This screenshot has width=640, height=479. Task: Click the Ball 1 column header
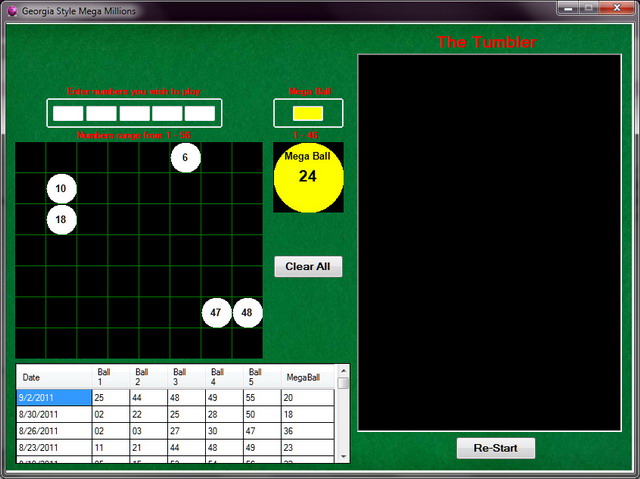111,377
